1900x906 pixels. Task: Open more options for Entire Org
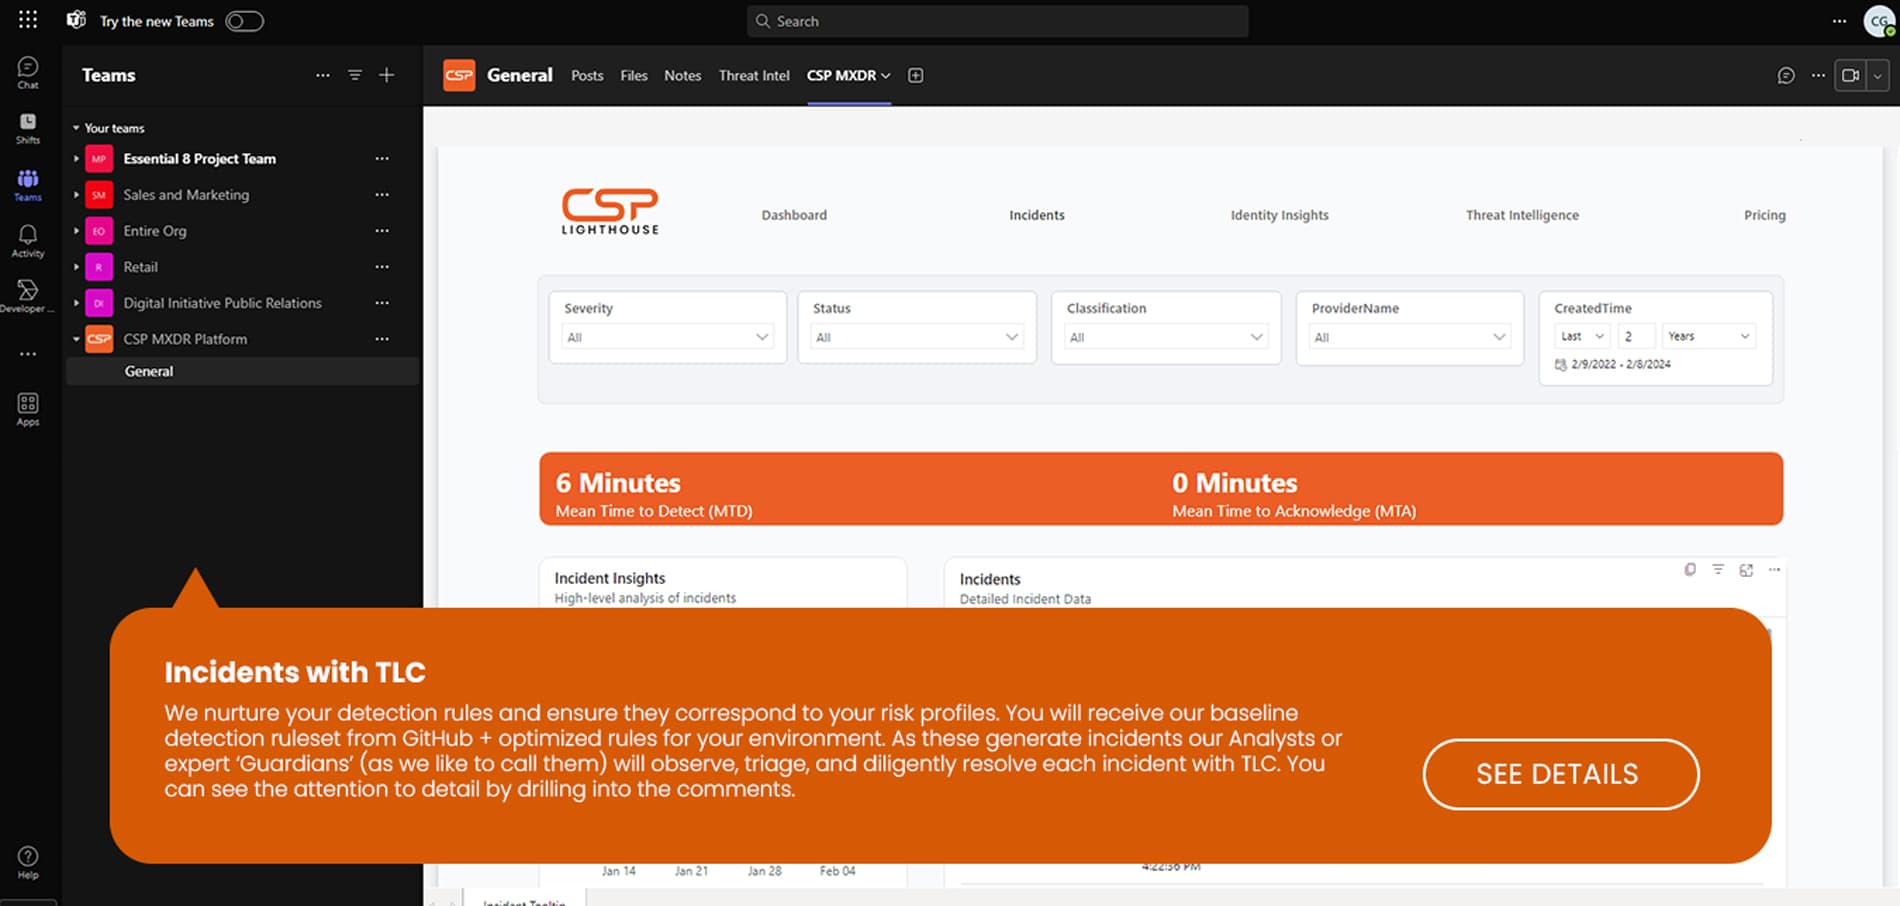[382, 231]
